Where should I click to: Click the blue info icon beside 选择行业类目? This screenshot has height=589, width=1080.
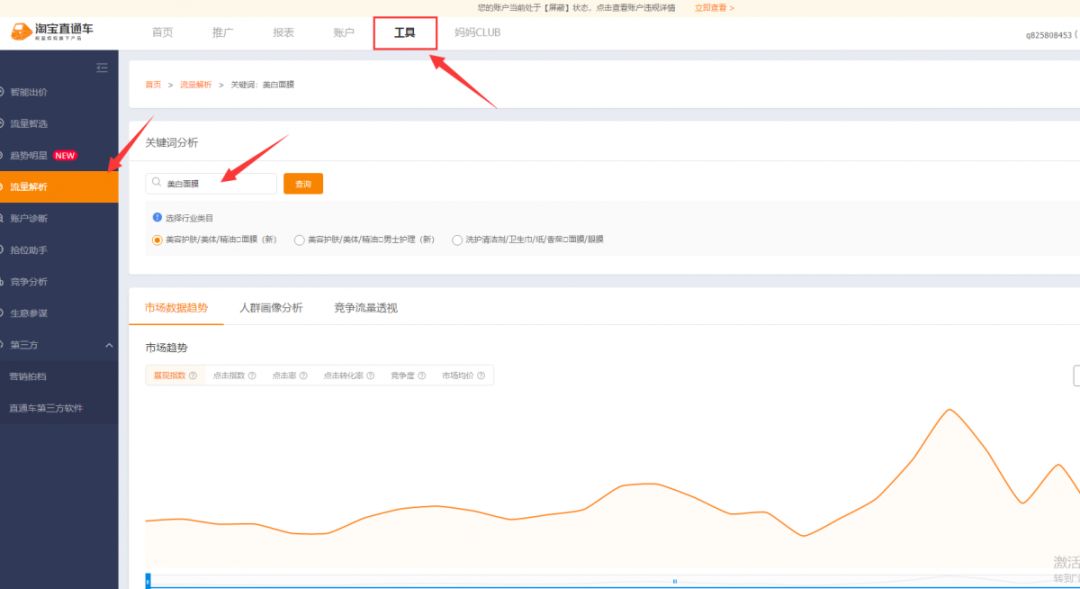point(157,217)
